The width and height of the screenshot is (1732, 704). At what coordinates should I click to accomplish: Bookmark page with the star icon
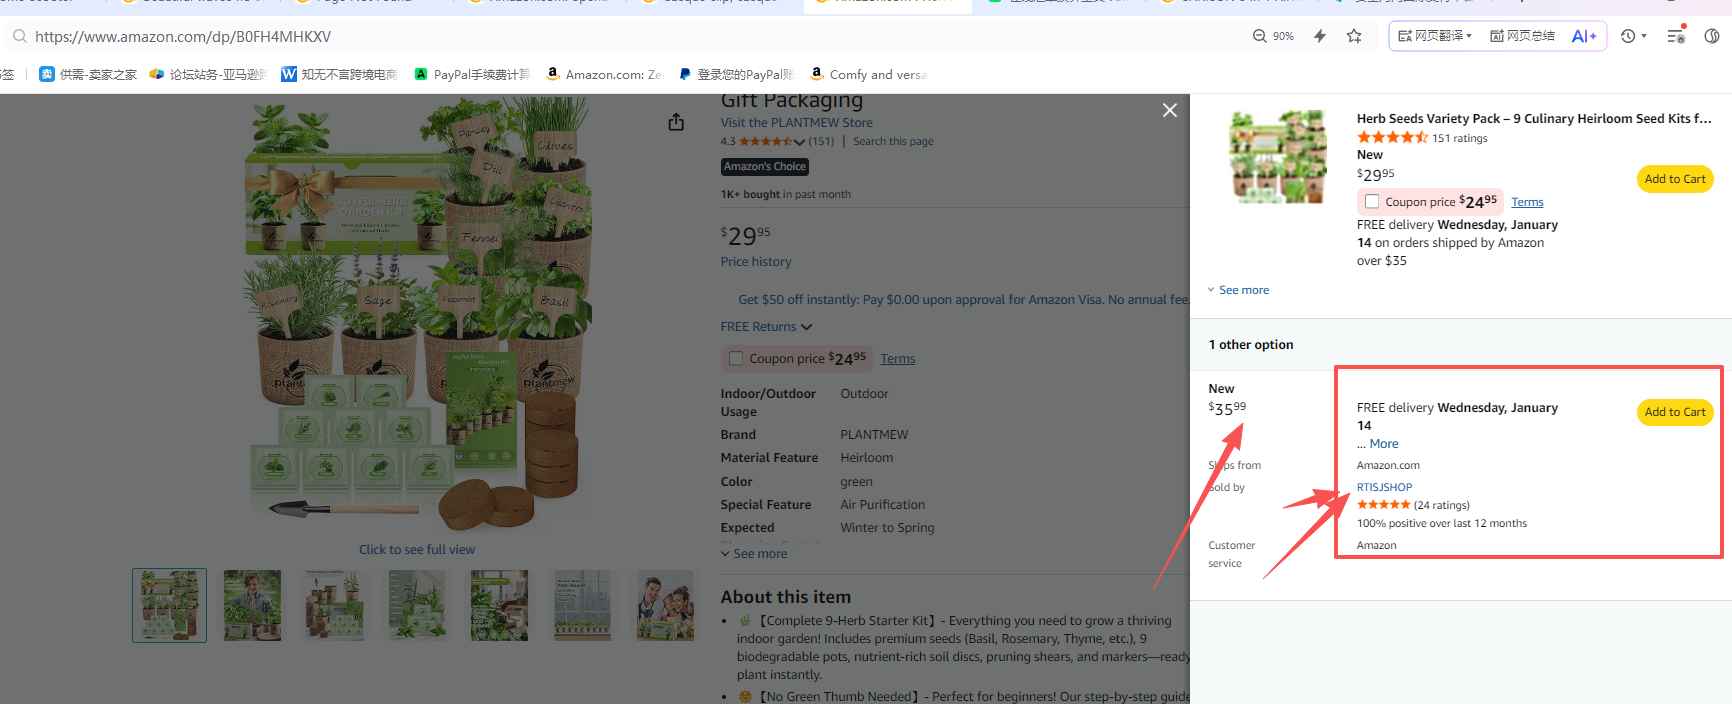click(1354, 36)
